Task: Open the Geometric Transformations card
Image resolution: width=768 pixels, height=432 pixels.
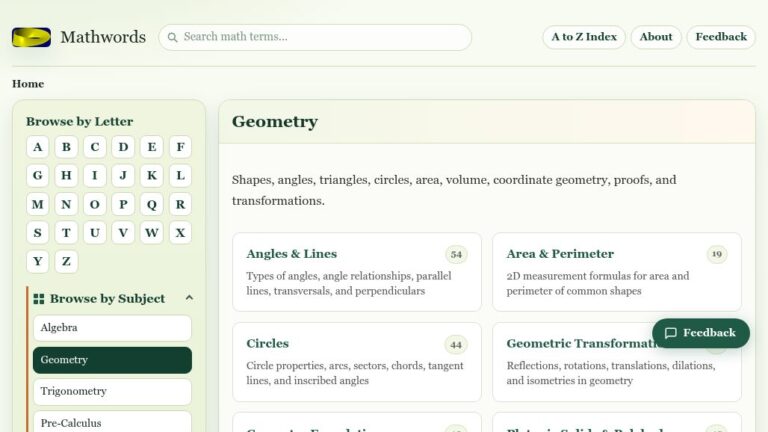Action: coord(617,362)
